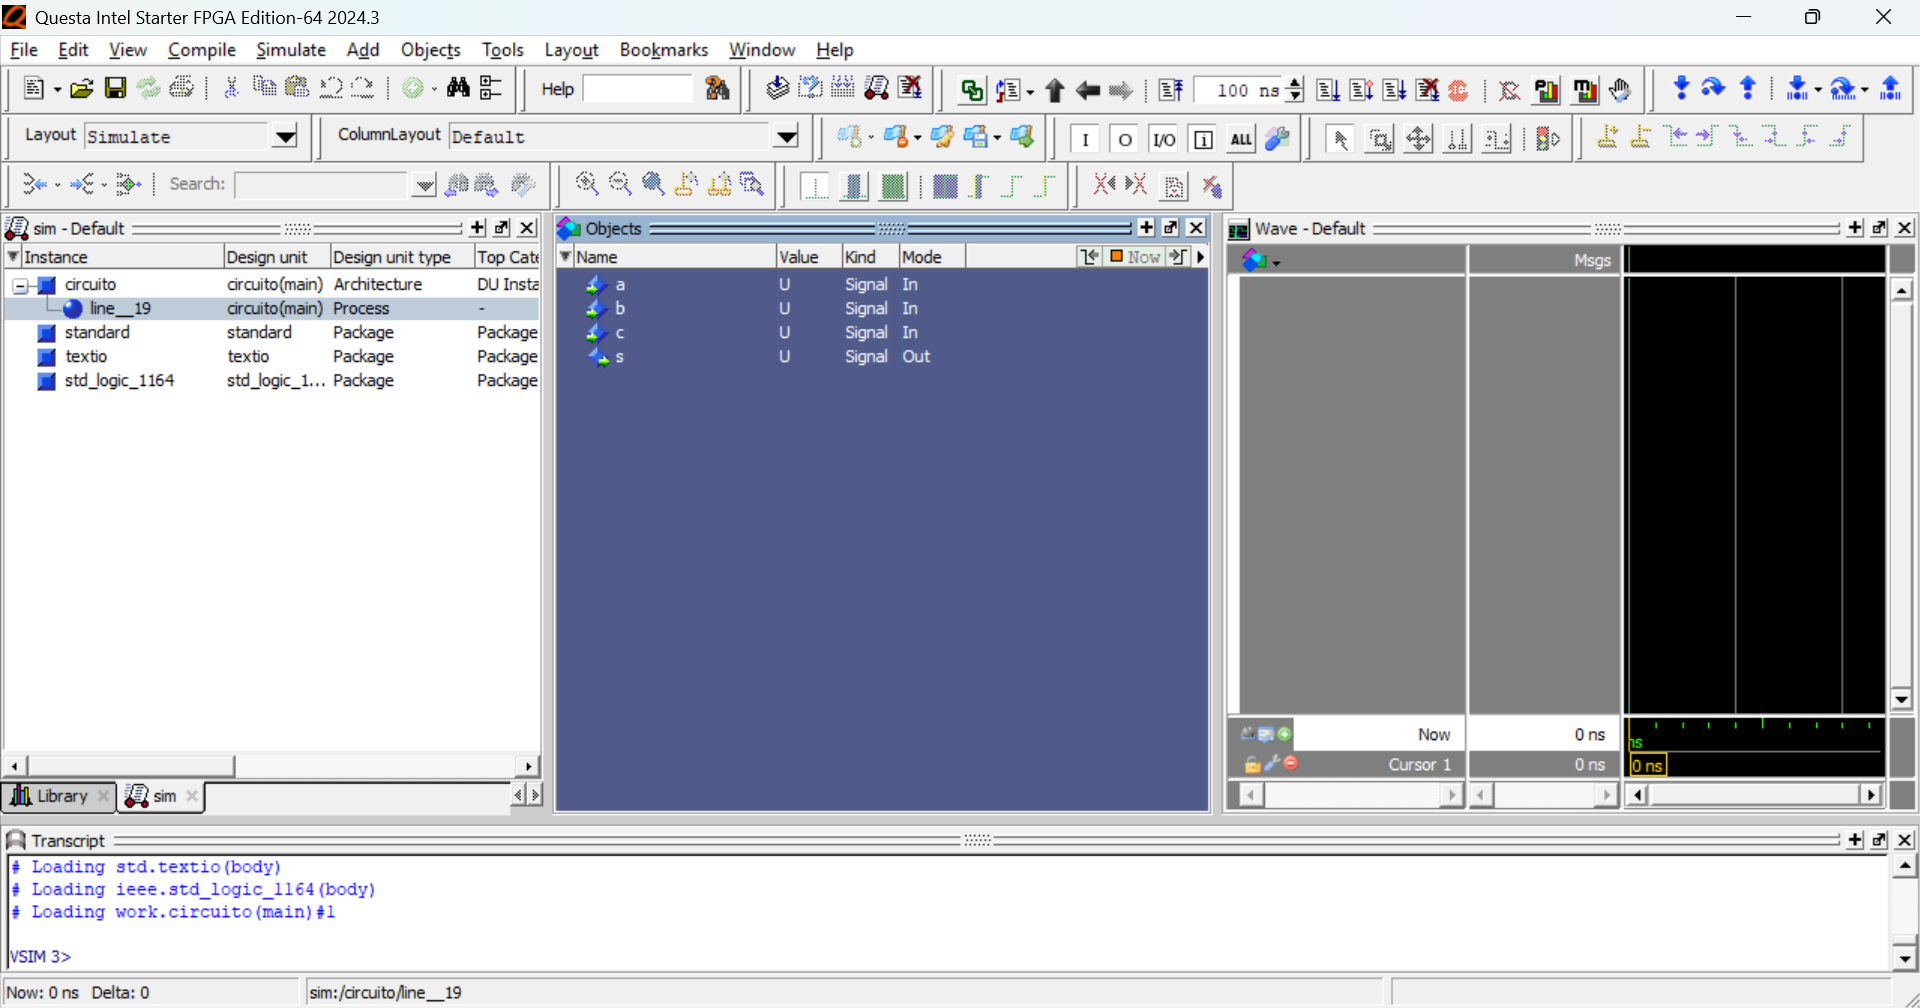This screenshot has height=1008, width=1920.
Task: Click run length stepper up arrow
Action: (x=1295, y=83)
